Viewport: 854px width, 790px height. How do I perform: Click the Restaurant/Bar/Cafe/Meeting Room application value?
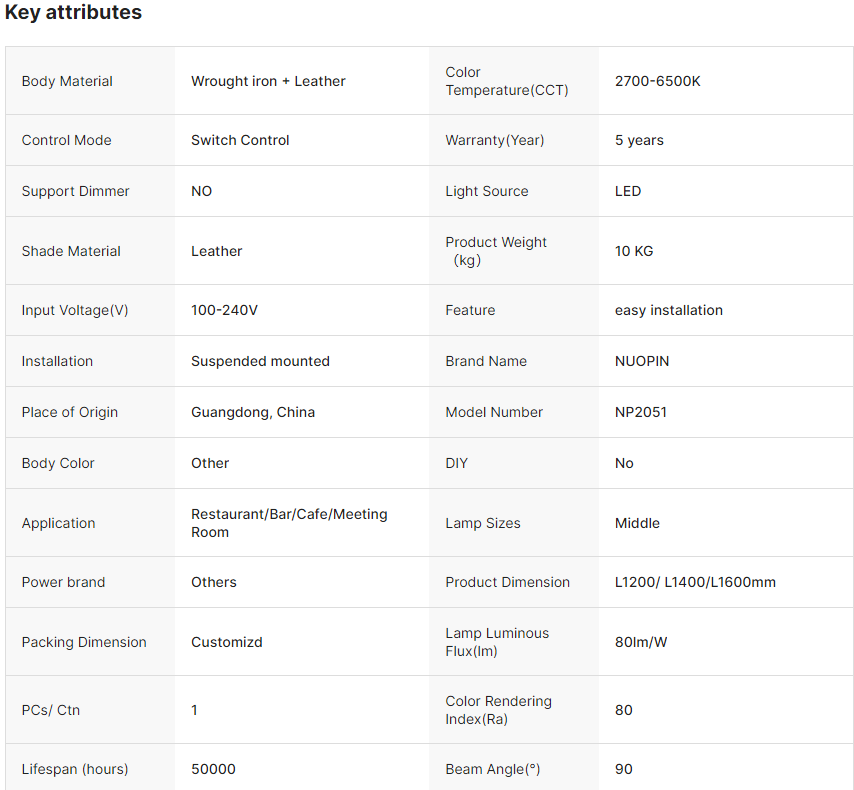[289, 523]
